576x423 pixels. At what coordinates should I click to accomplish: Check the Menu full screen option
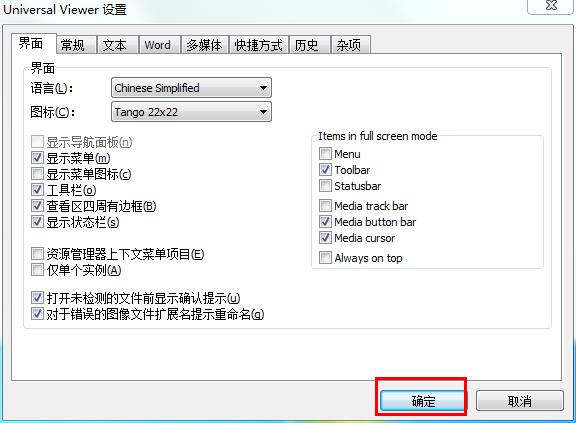pyautogui.click(x=325, y=153)
